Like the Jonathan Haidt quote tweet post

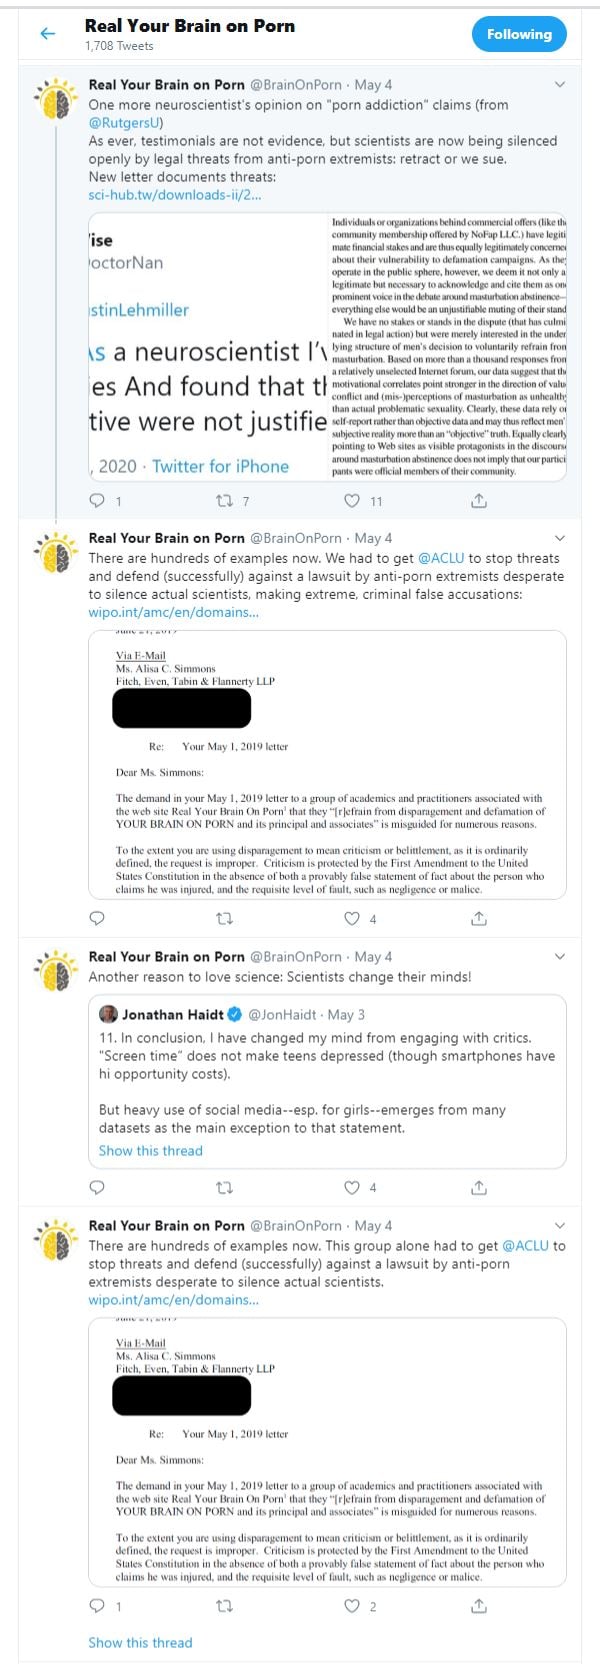[x=352, y=1187]
